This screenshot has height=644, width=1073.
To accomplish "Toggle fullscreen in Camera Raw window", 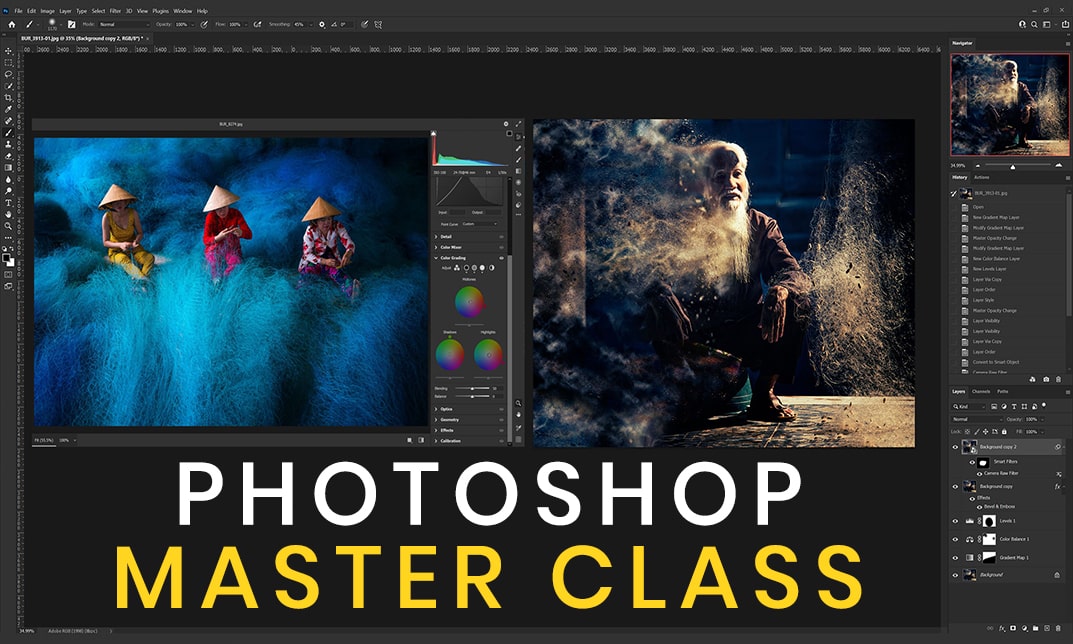I will 518,124.
